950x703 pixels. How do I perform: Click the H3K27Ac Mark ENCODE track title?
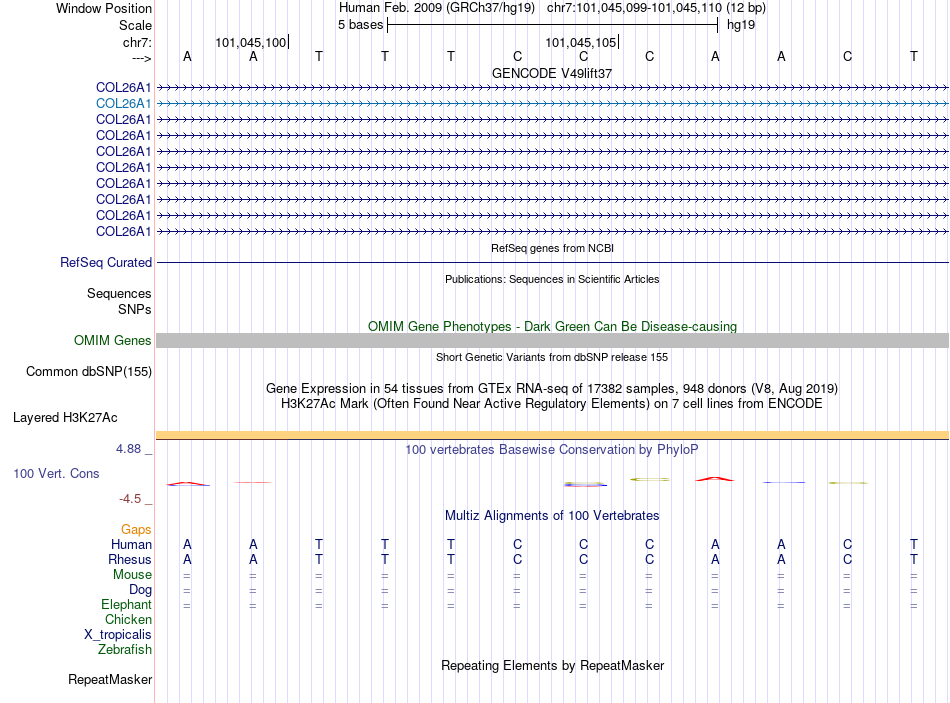pos(552,404)
